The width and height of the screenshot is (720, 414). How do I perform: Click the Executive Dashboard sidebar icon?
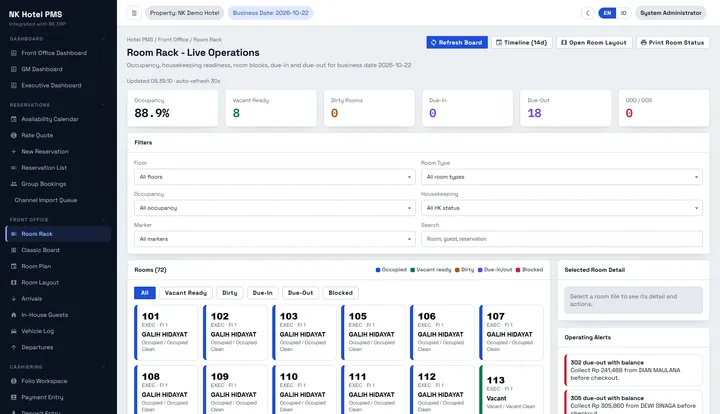[x=14, y=85]
